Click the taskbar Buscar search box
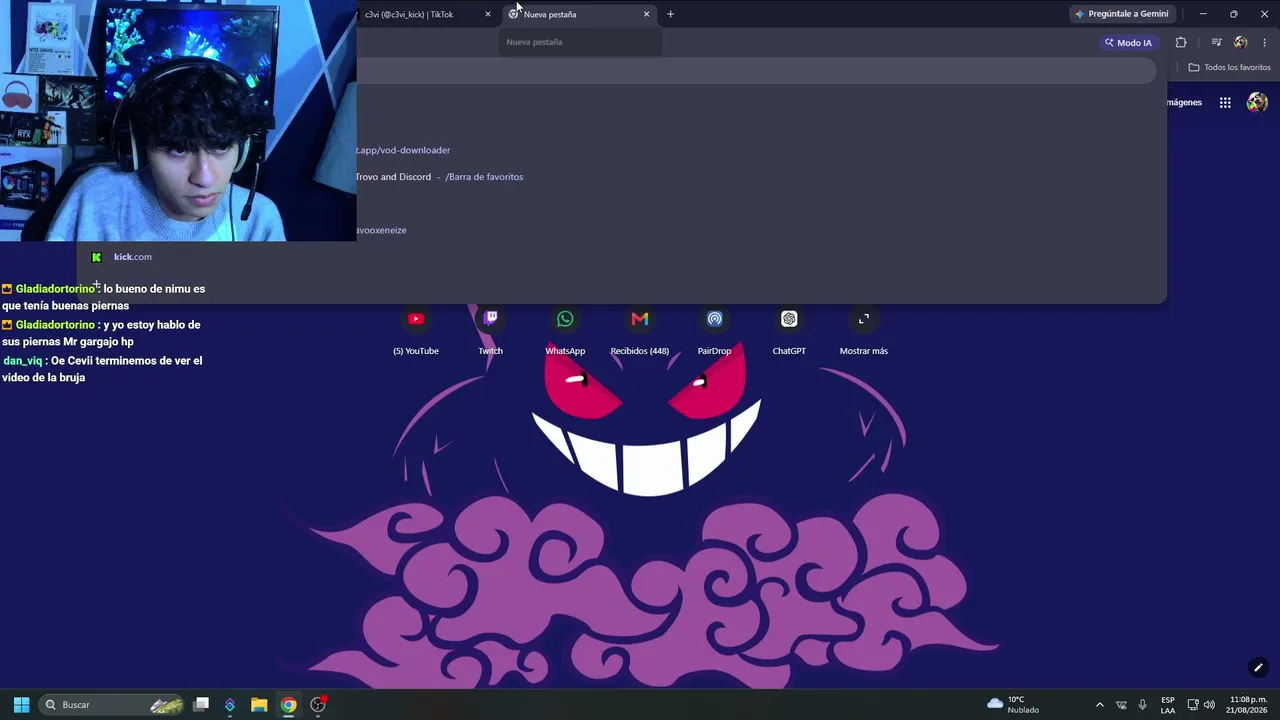 pyautogui.click(x=112, y=705)
